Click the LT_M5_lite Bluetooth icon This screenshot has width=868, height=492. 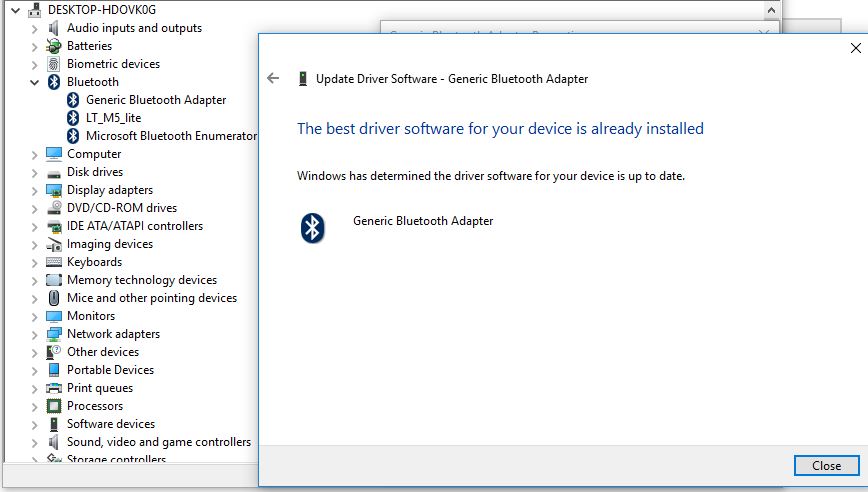click(73, 118)
